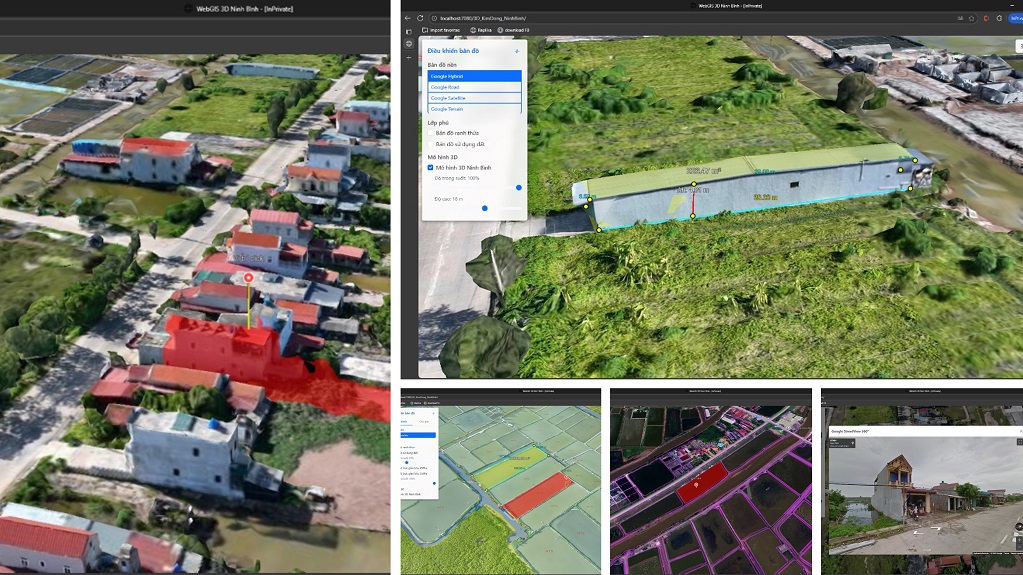This screenshot has width=1023, height=575.
Task: Select the red parcel in cadastral map screenshot
Action: [x=538, y=494]
